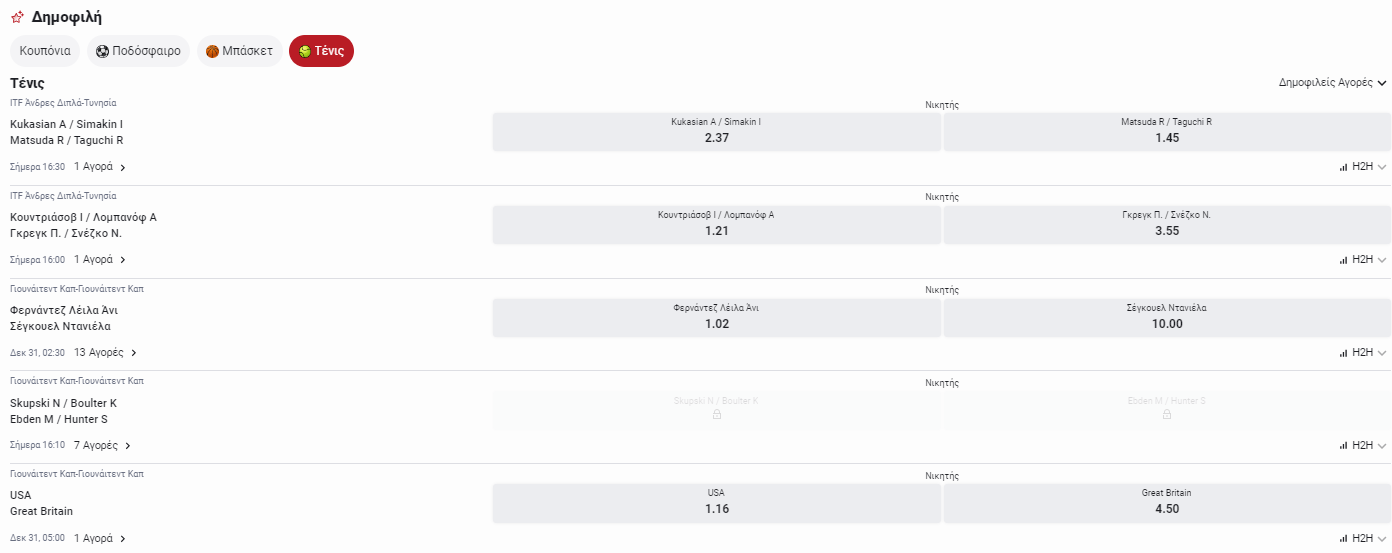Select the Μπάσκετ tab
The image size is (1392, 553).
(x=239, y=51)
